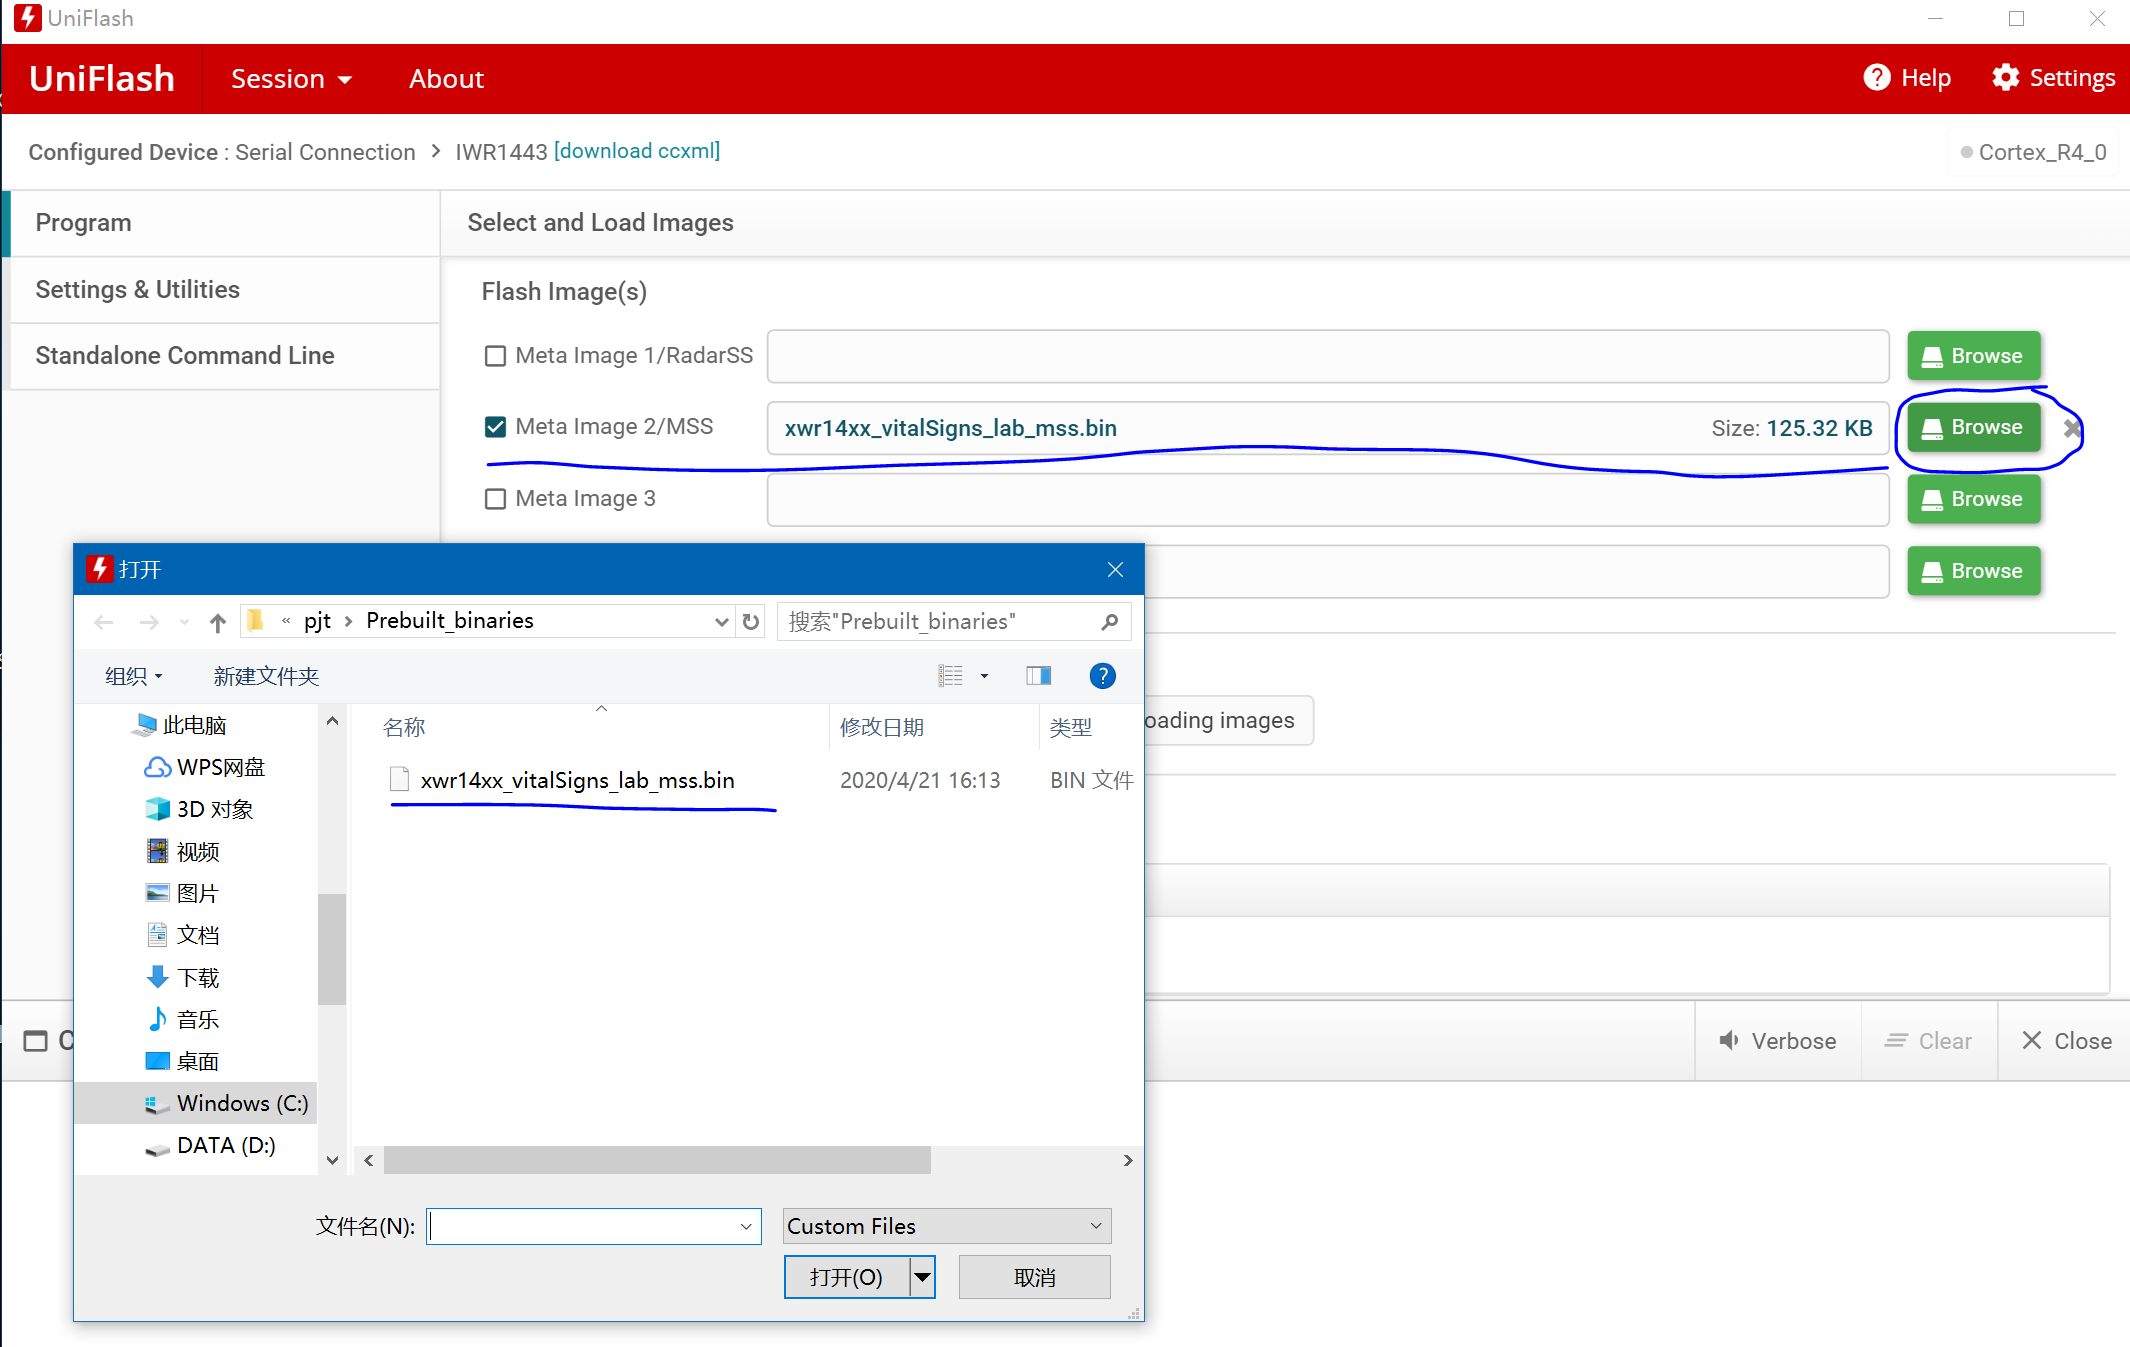Click the 文件名 input field
Screen dimensions: 2130x1347
[594, 1226]
